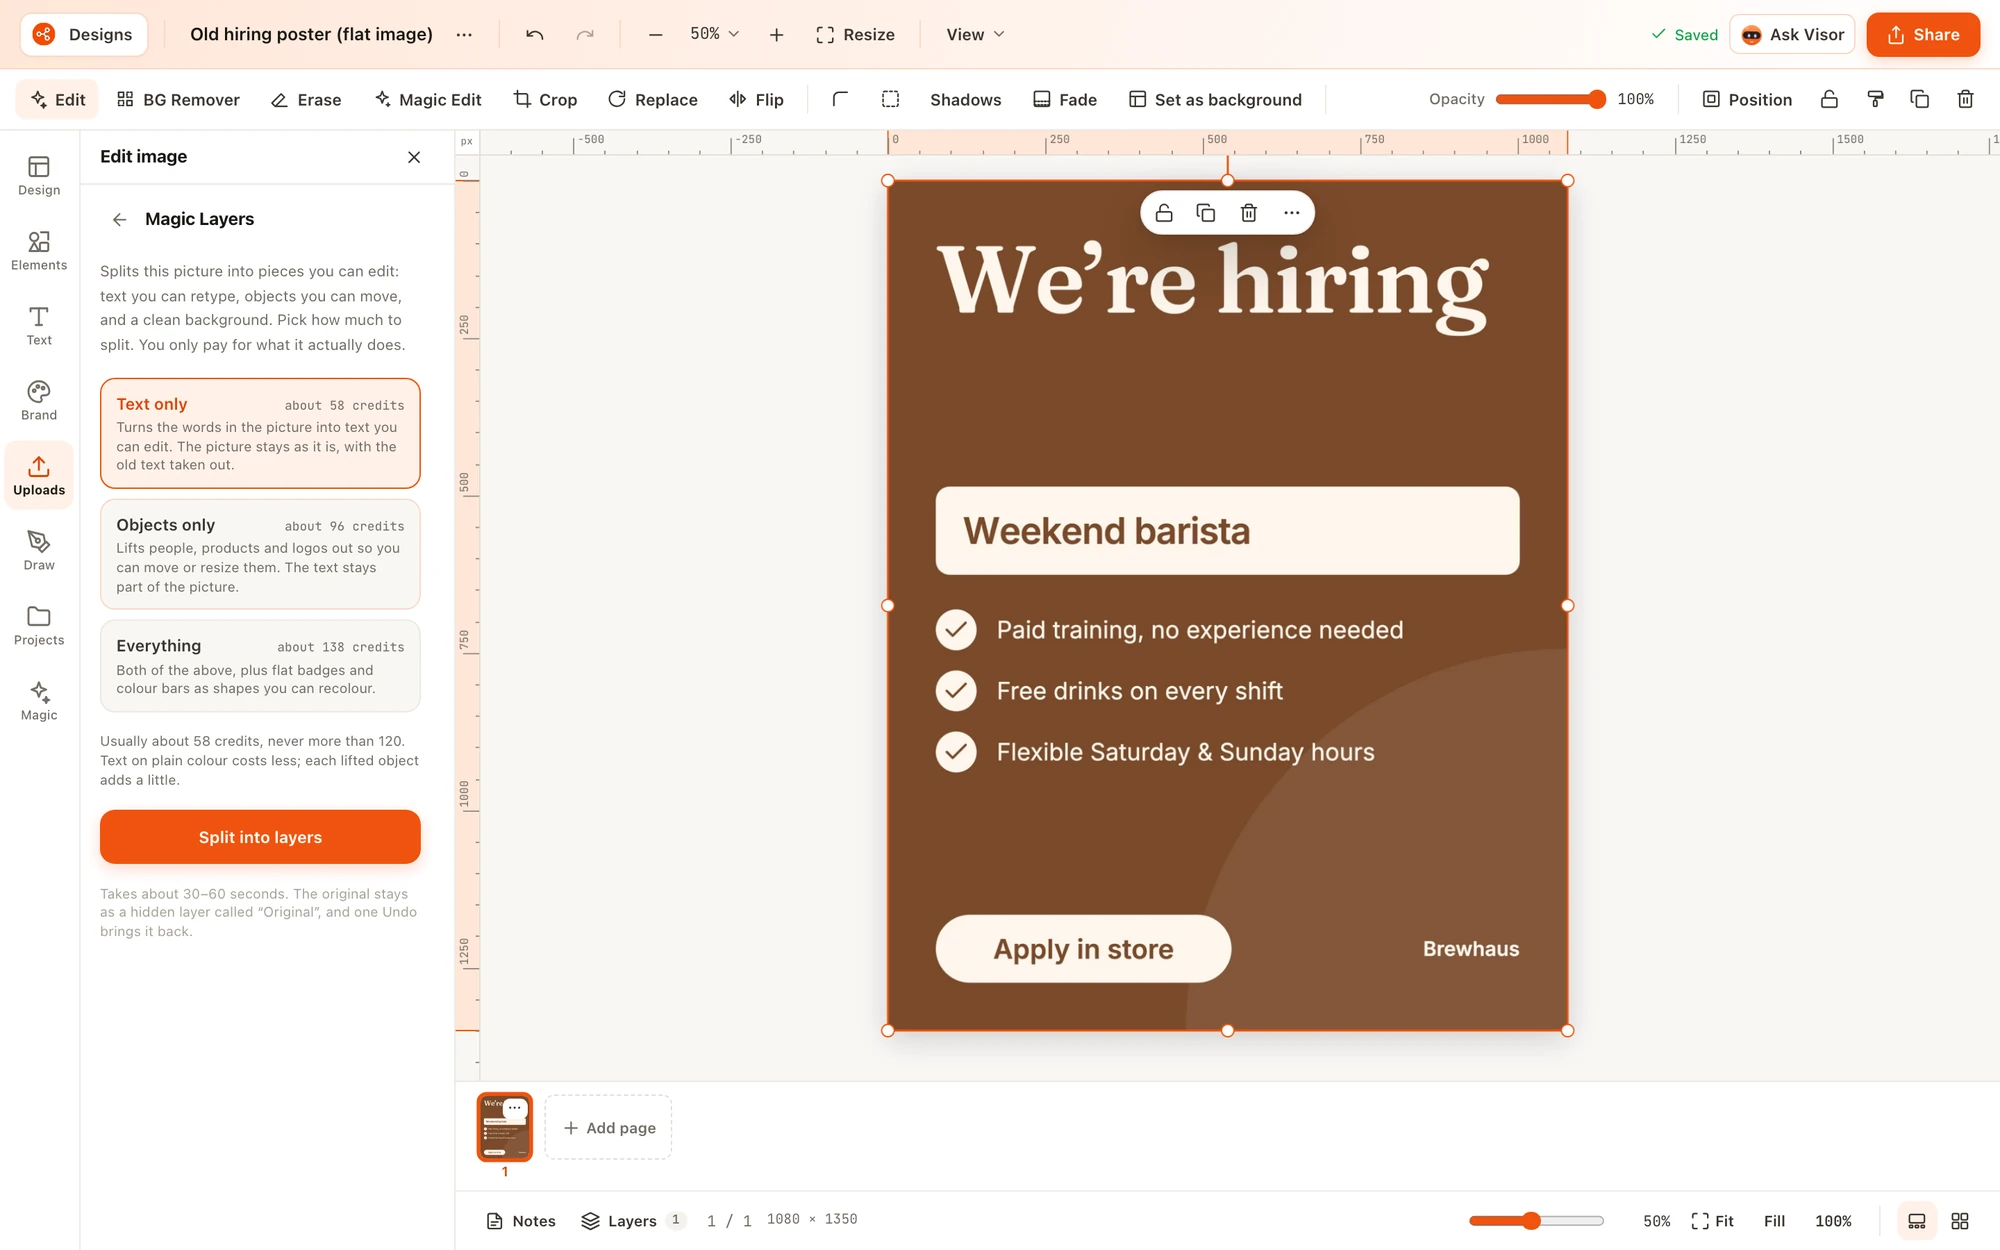Select the Everything split option
Viewport: 2000px width, 1250px height.
point(260,666)
